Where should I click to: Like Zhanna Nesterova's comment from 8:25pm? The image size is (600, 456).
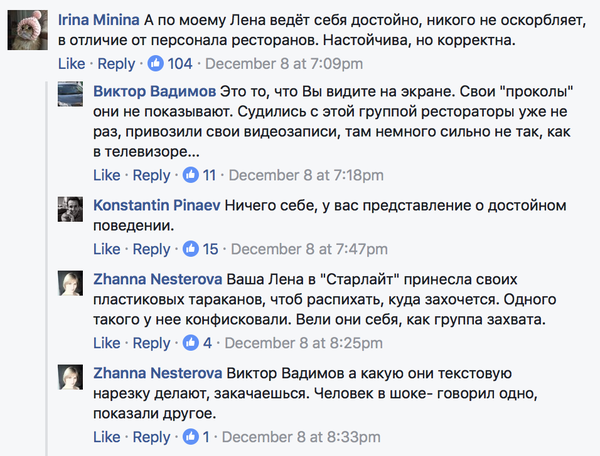pos(107,343)
